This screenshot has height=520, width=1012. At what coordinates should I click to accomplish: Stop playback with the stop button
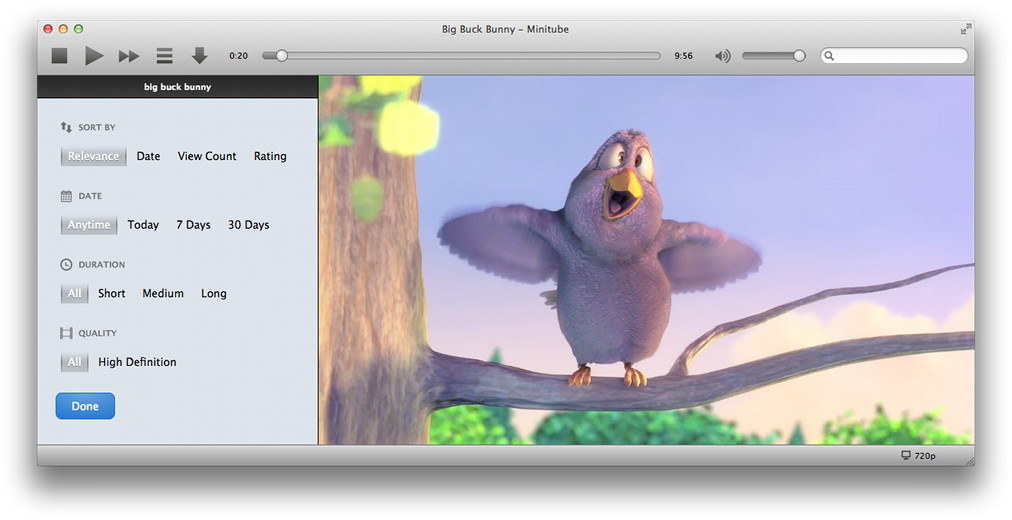60,56
